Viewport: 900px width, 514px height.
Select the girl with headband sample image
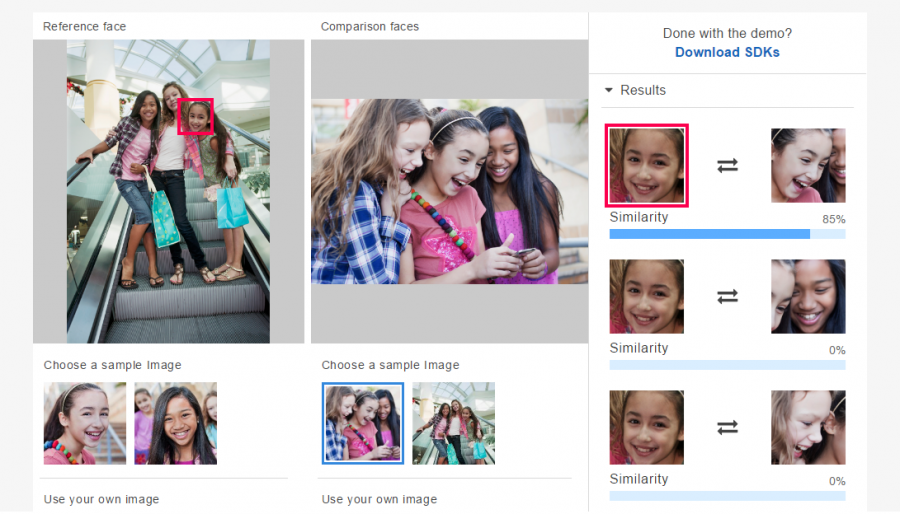85,423
